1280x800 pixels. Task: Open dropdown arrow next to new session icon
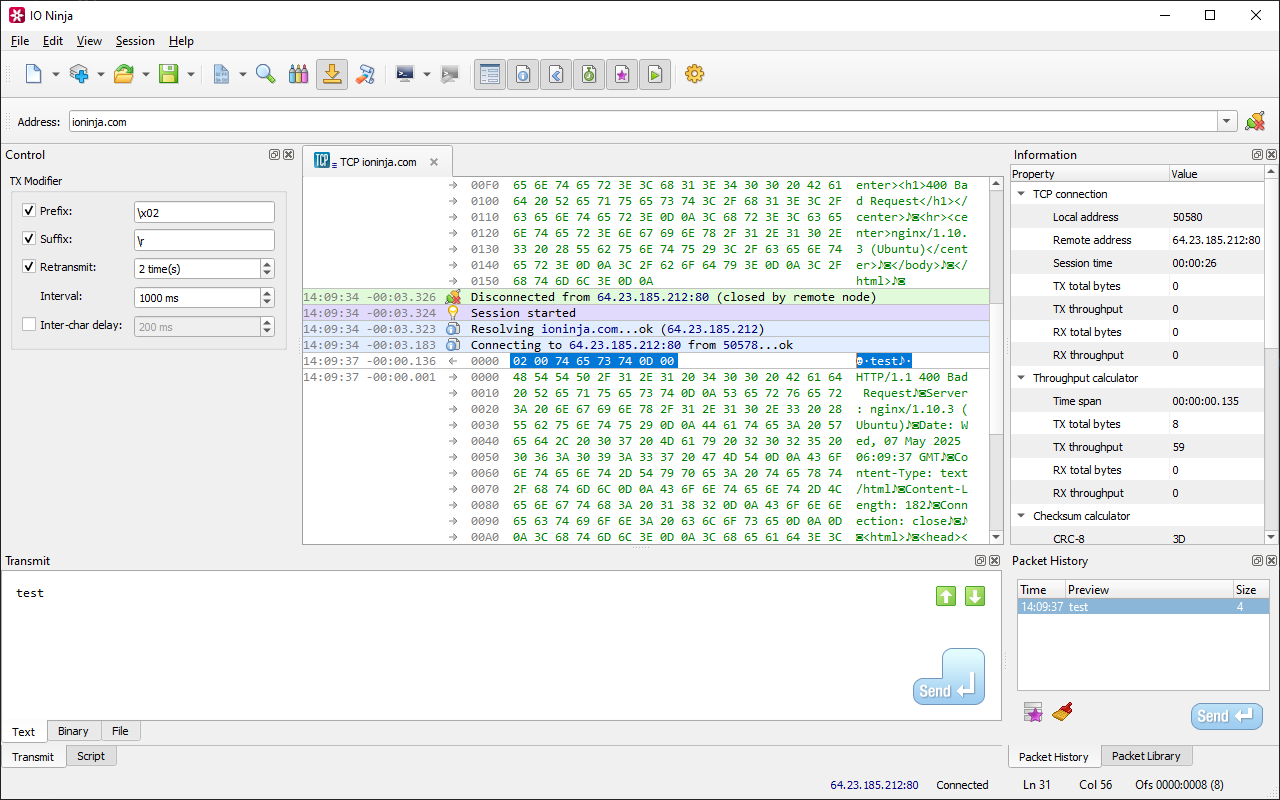coord(55,74)
